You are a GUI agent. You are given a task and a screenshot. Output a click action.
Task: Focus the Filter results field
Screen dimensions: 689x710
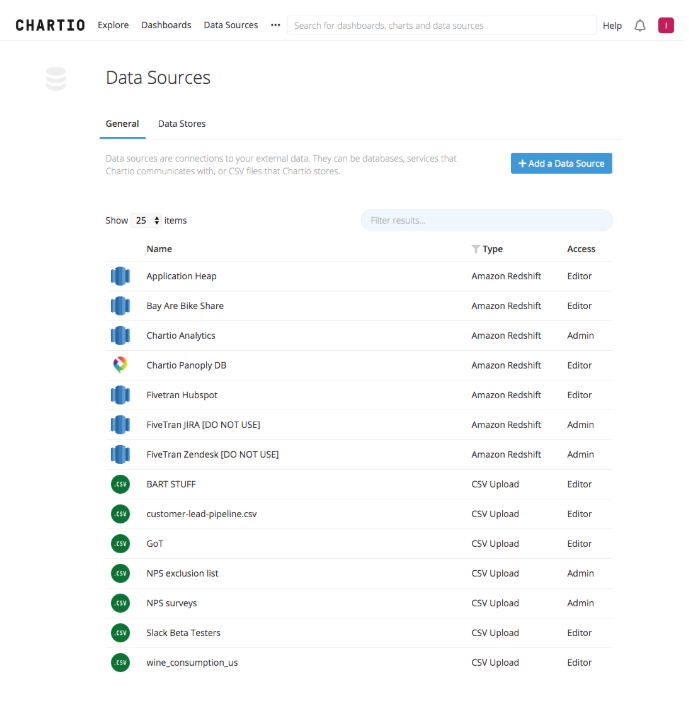(x=487, y=221)
